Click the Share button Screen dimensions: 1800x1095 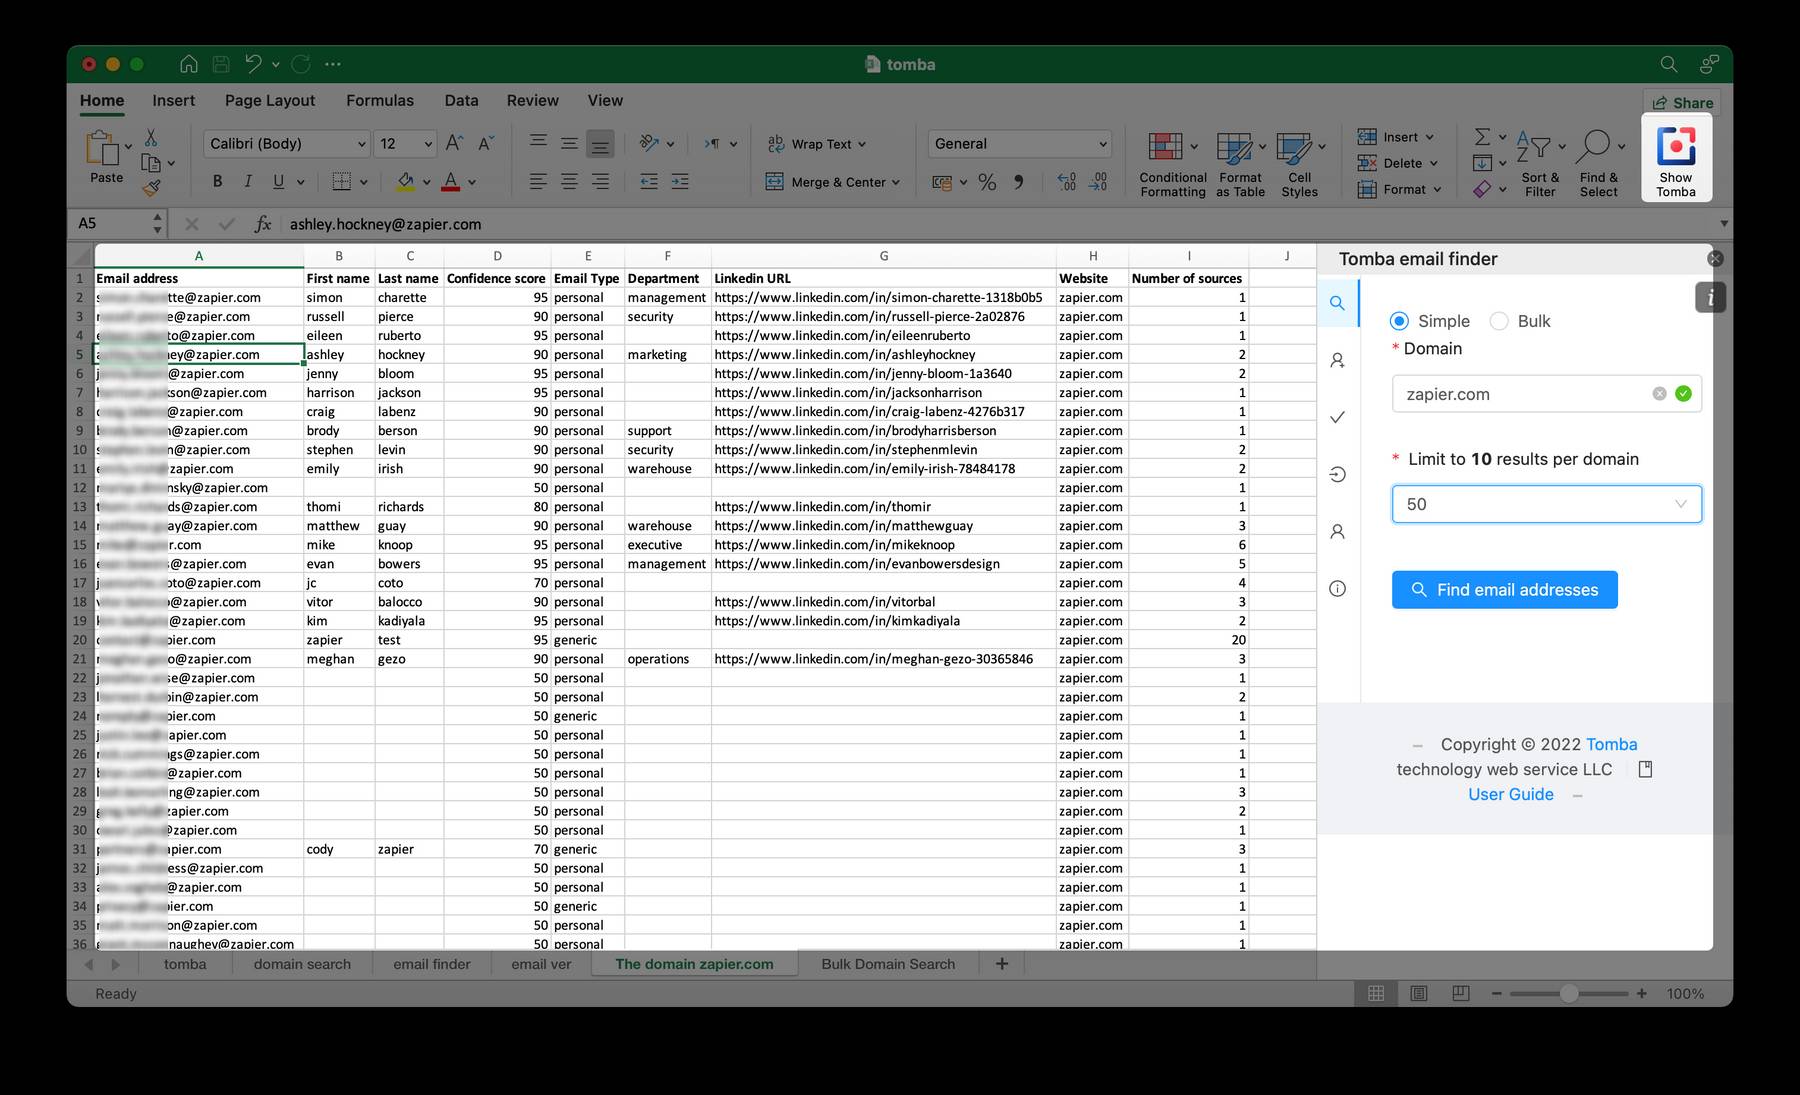coord(1683,103)
